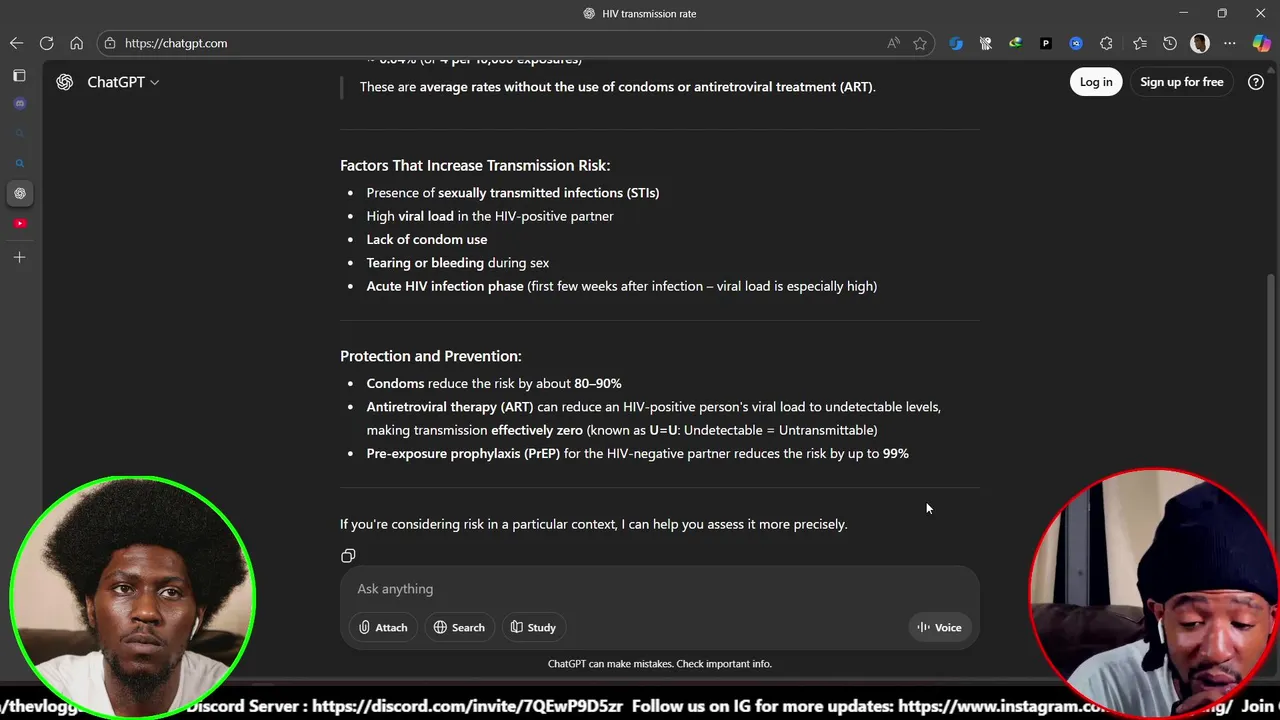Image resolution: width=1280 pixels, height=720 pixels.
Task: Click 'Tearing or bleeding' bullet text
Action: point(425,263)
